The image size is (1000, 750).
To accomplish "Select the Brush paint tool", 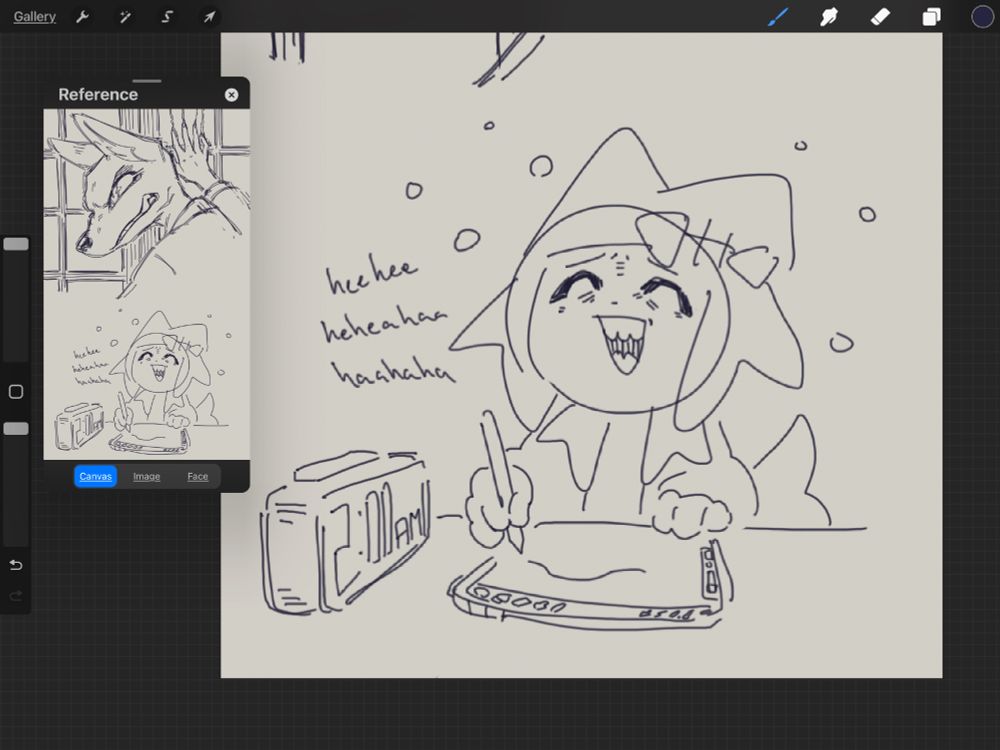I will (778, 17).
